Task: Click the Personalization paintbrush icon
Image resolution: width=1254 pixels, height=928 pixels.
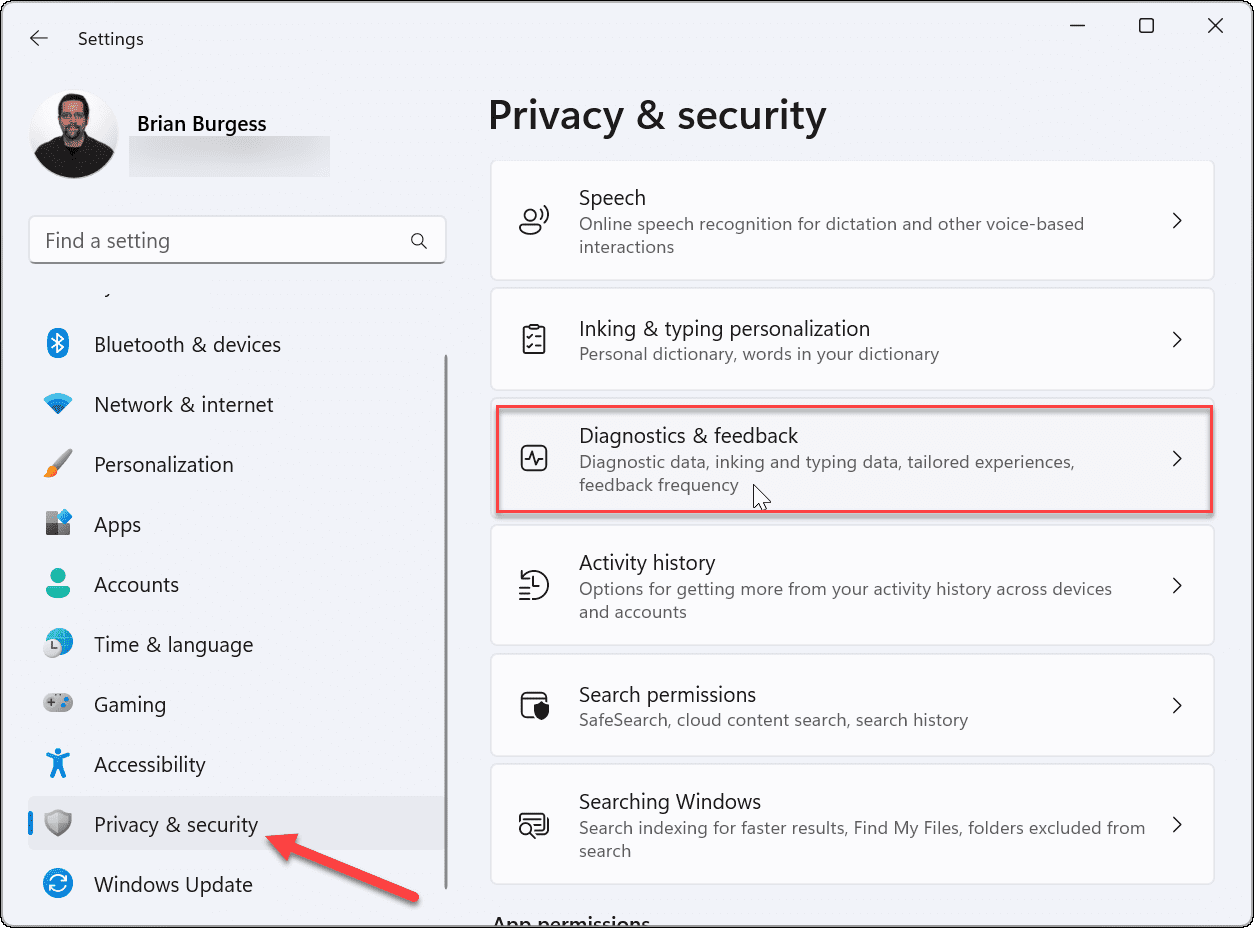Action: click(x=58, y=464)
